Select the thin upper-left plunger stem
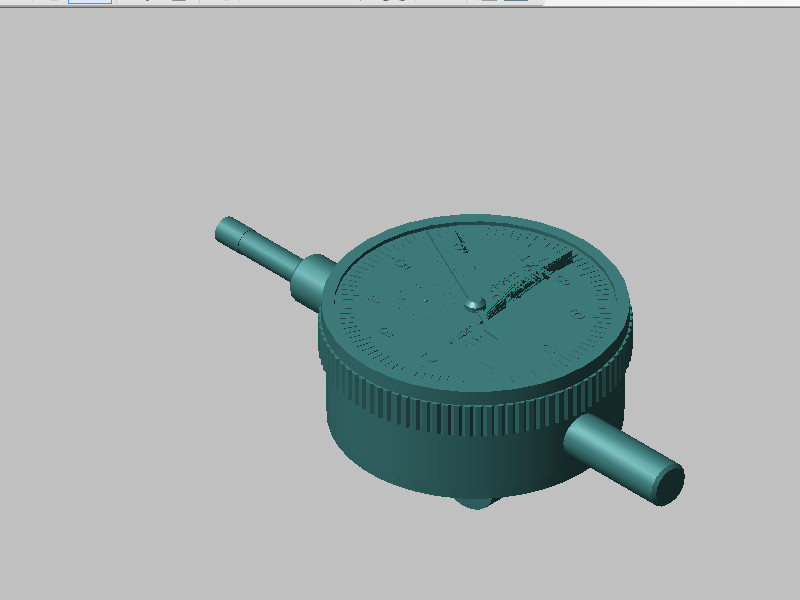 pos(258,247)
